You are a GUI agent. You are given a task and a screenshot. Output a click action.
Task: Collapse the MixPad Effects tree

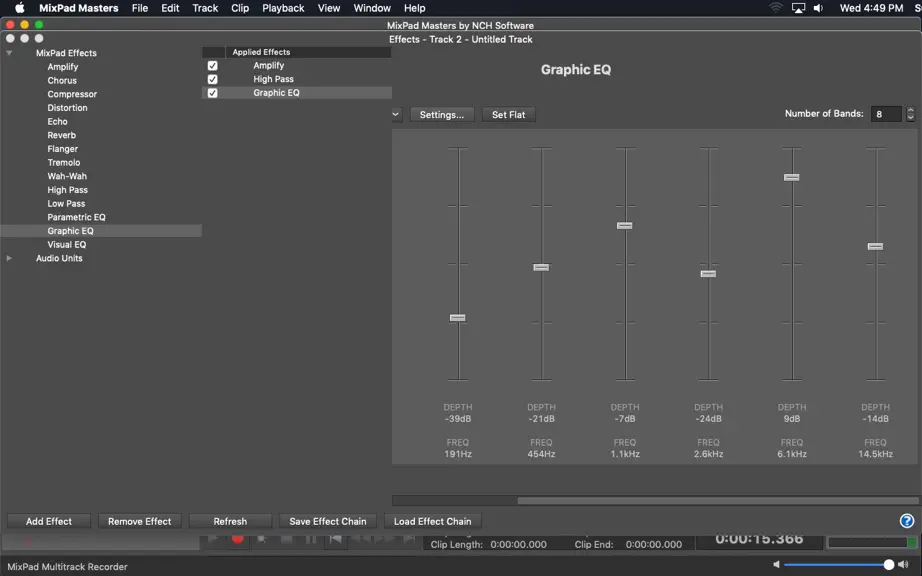(x=9, y=53)
